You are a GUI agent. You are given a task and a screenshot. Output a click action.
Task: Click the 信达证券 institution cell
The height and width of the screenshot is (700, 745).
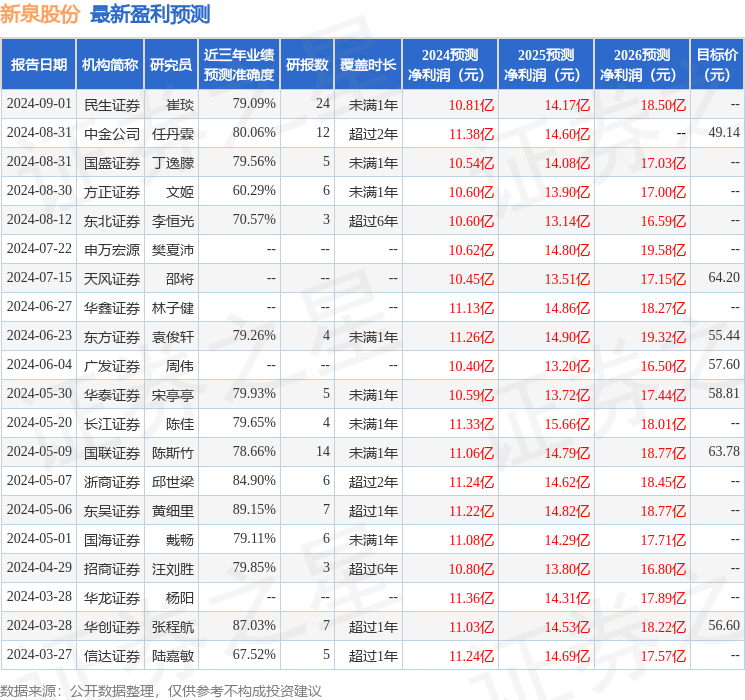[112, 656]
